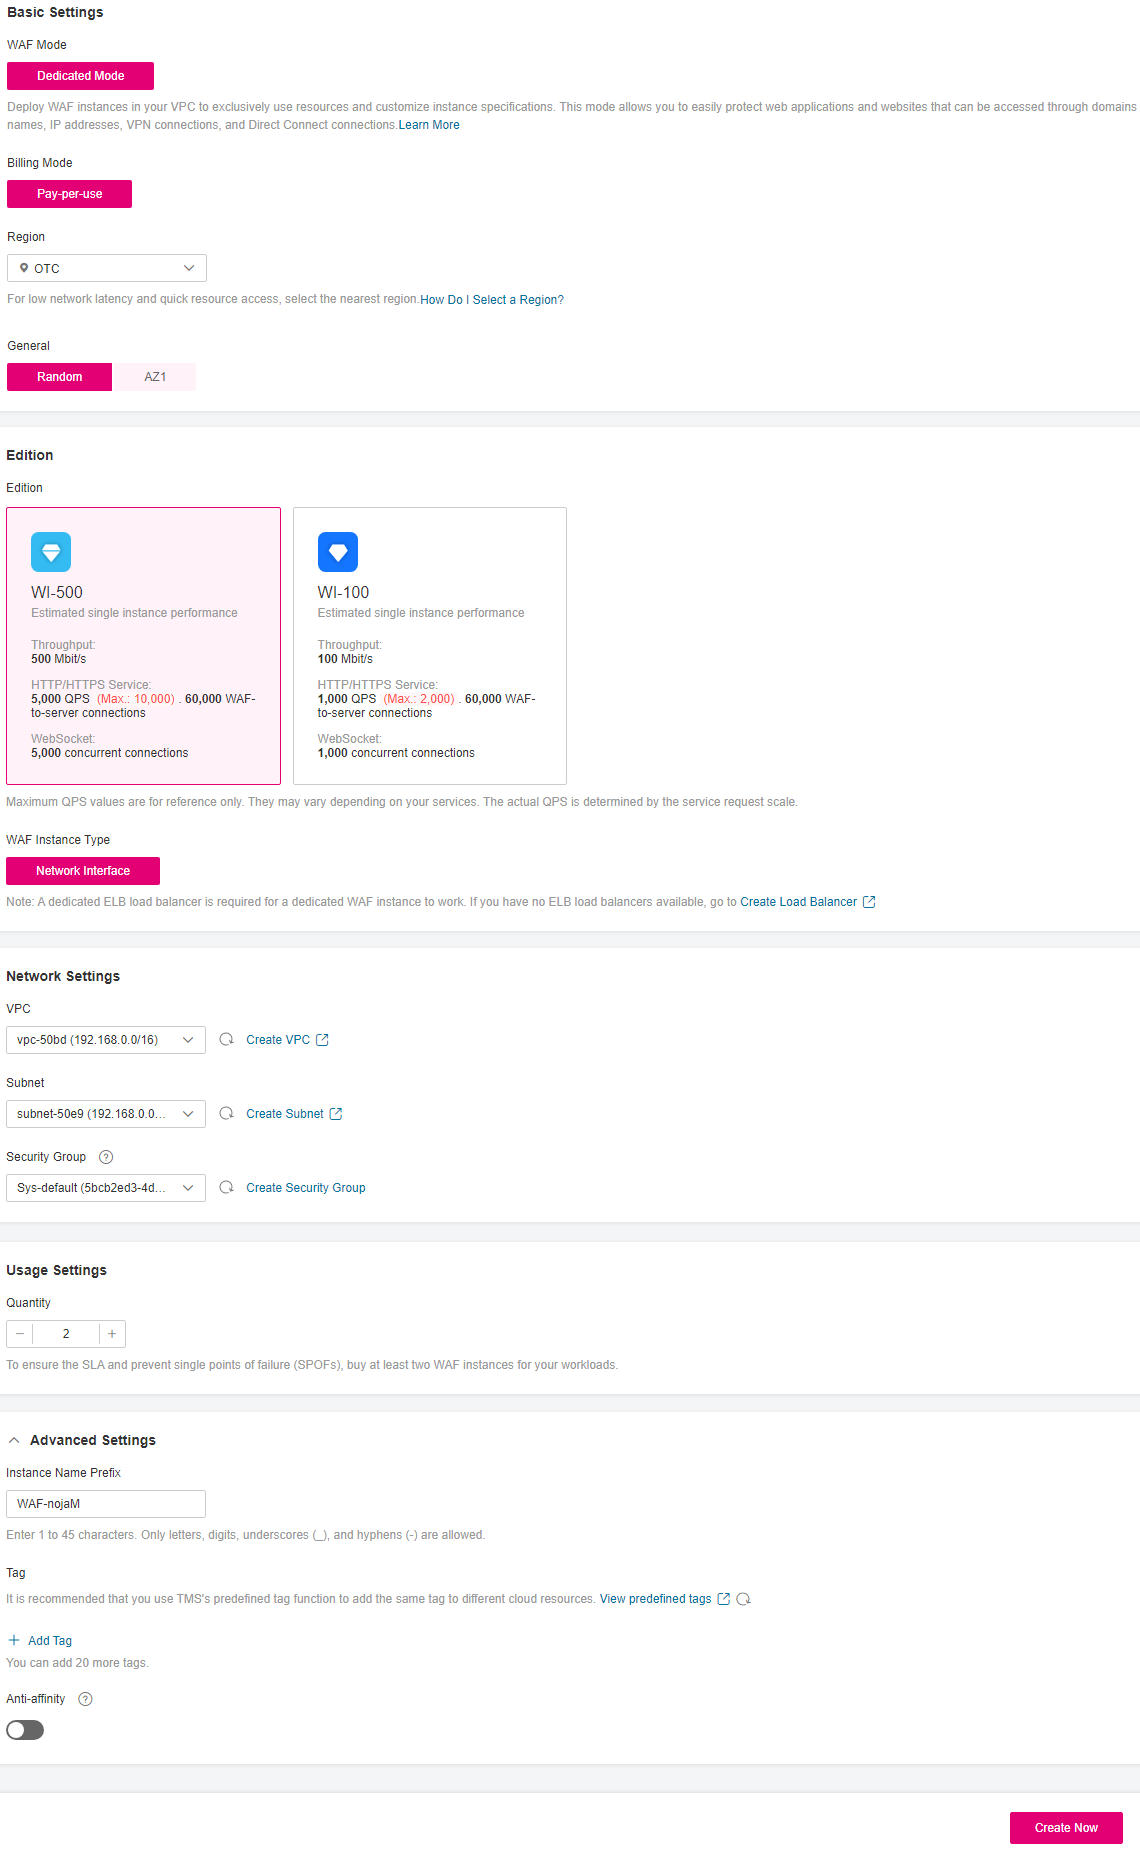
Task: Click the Advanced Settings heading text
Action: (93, 1440)
